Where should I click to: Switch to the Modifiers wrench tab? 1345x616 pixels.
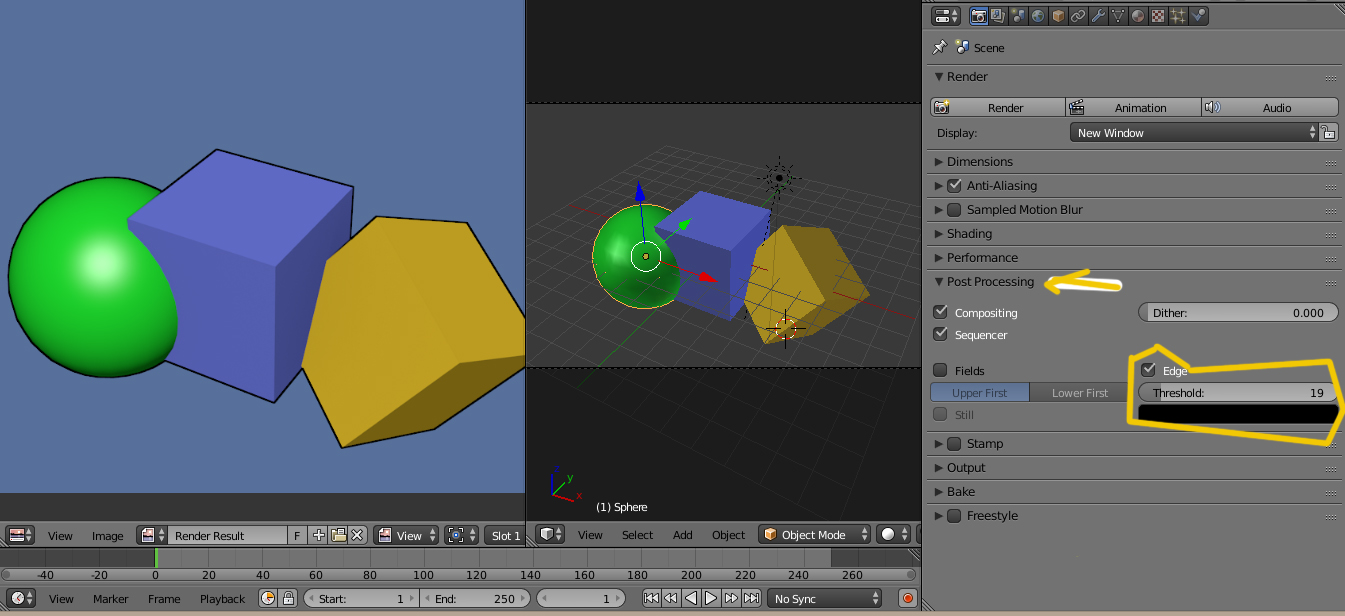(x=1097, y=16)
